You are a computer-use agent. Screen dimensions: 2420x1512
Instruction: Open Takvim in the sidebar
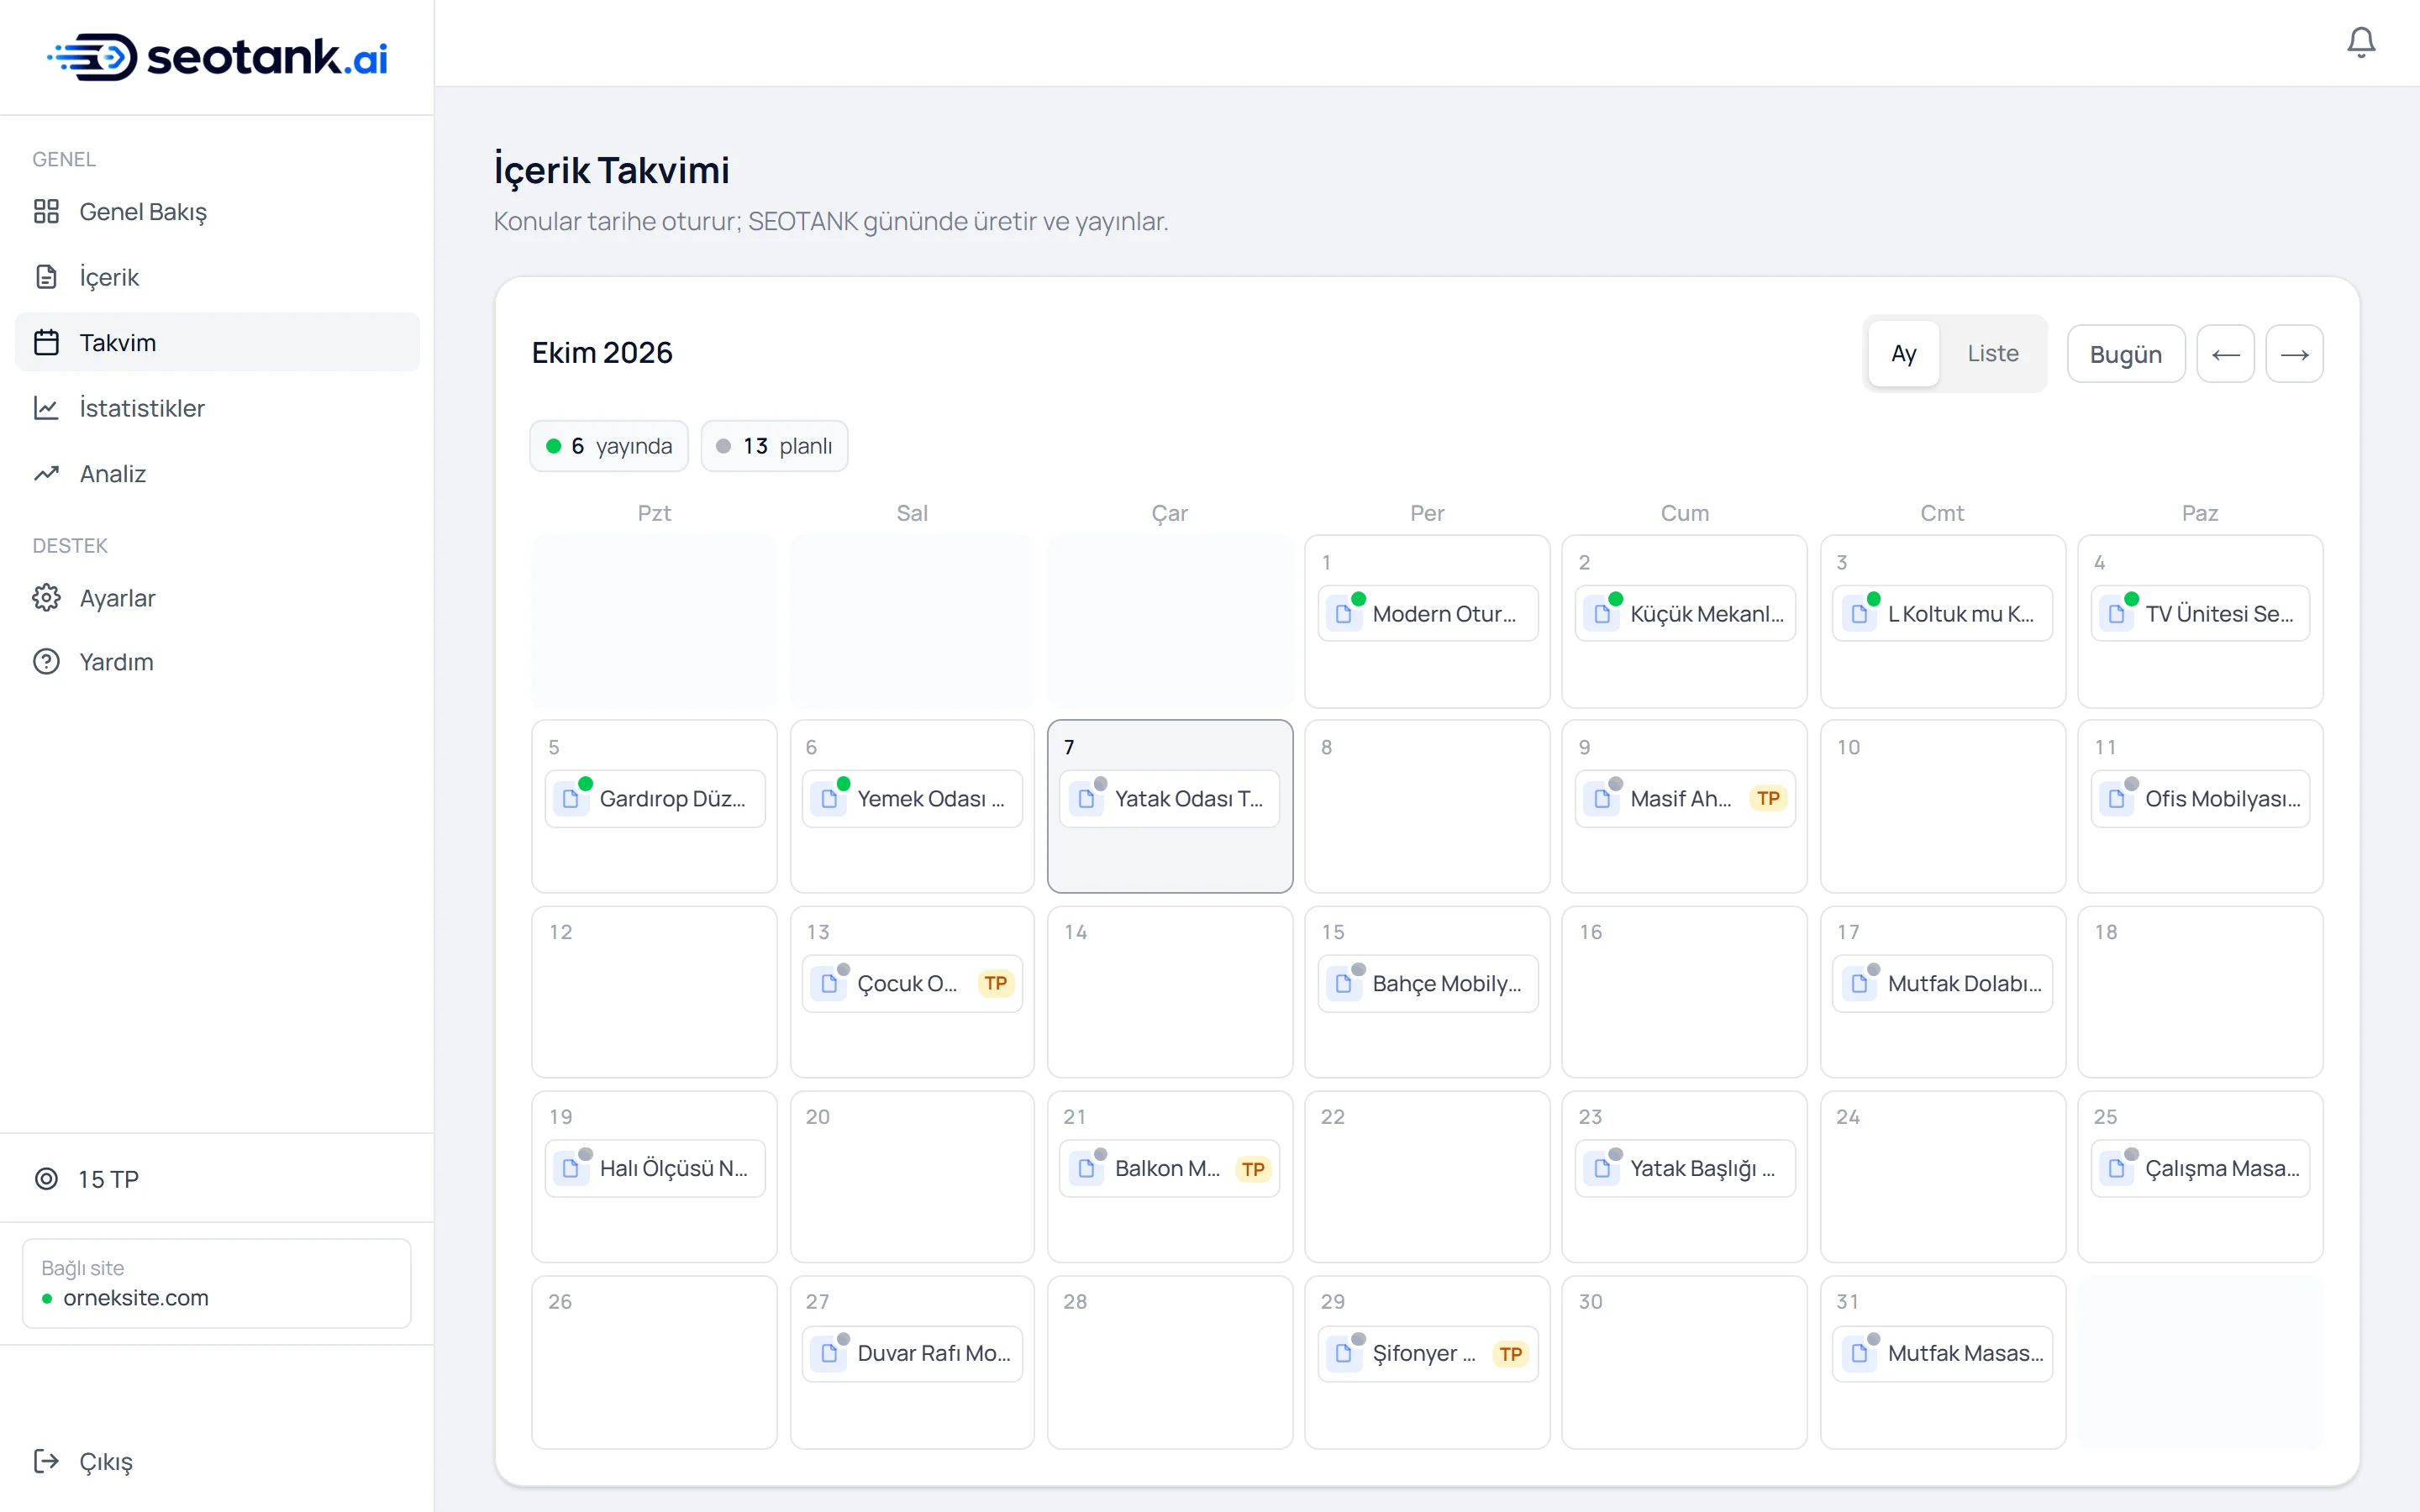pos(217,343)
